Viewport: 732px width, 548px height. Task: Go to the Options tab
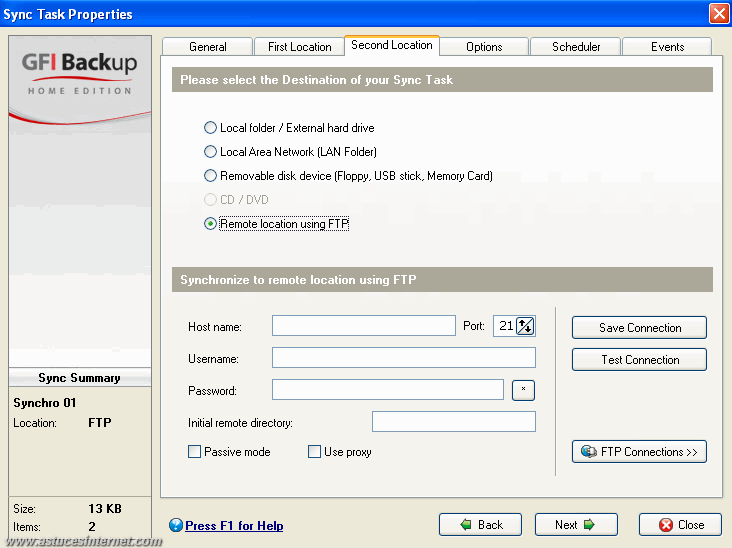[x=484, y=47]
